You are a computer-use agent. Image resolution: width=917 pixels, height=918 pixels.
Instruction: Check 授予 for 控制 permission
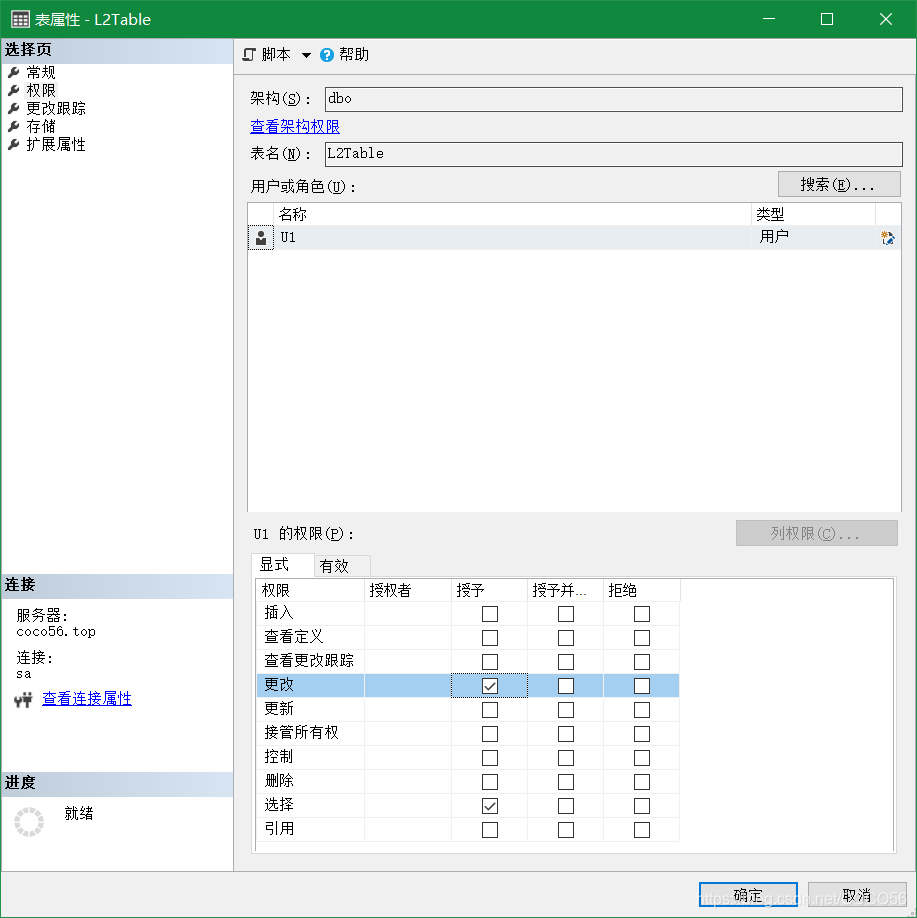[490, 758]
